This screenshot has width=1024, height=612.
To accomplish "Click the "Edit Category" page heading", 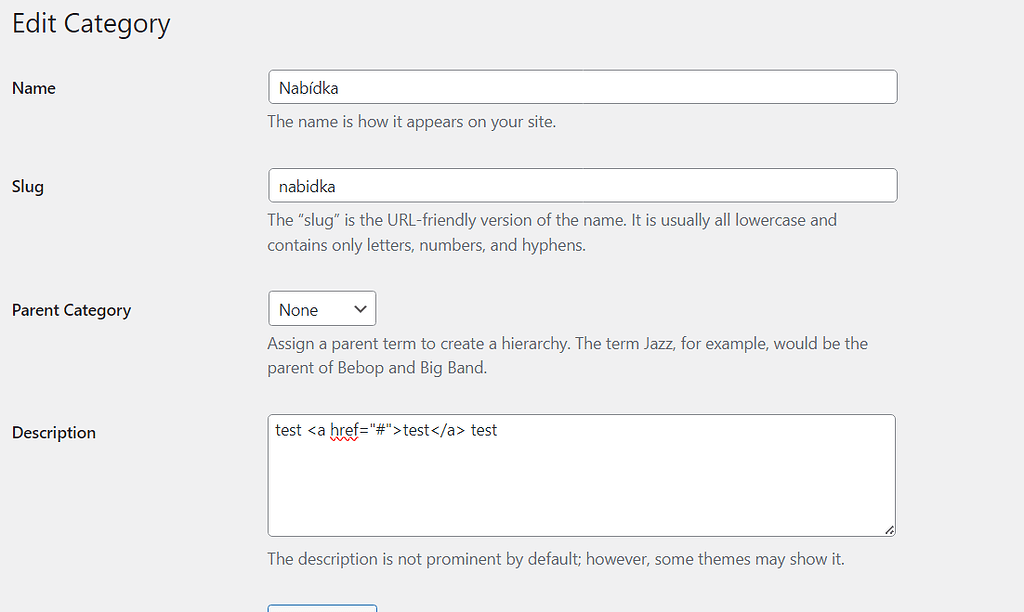I will tap(90, 23).
